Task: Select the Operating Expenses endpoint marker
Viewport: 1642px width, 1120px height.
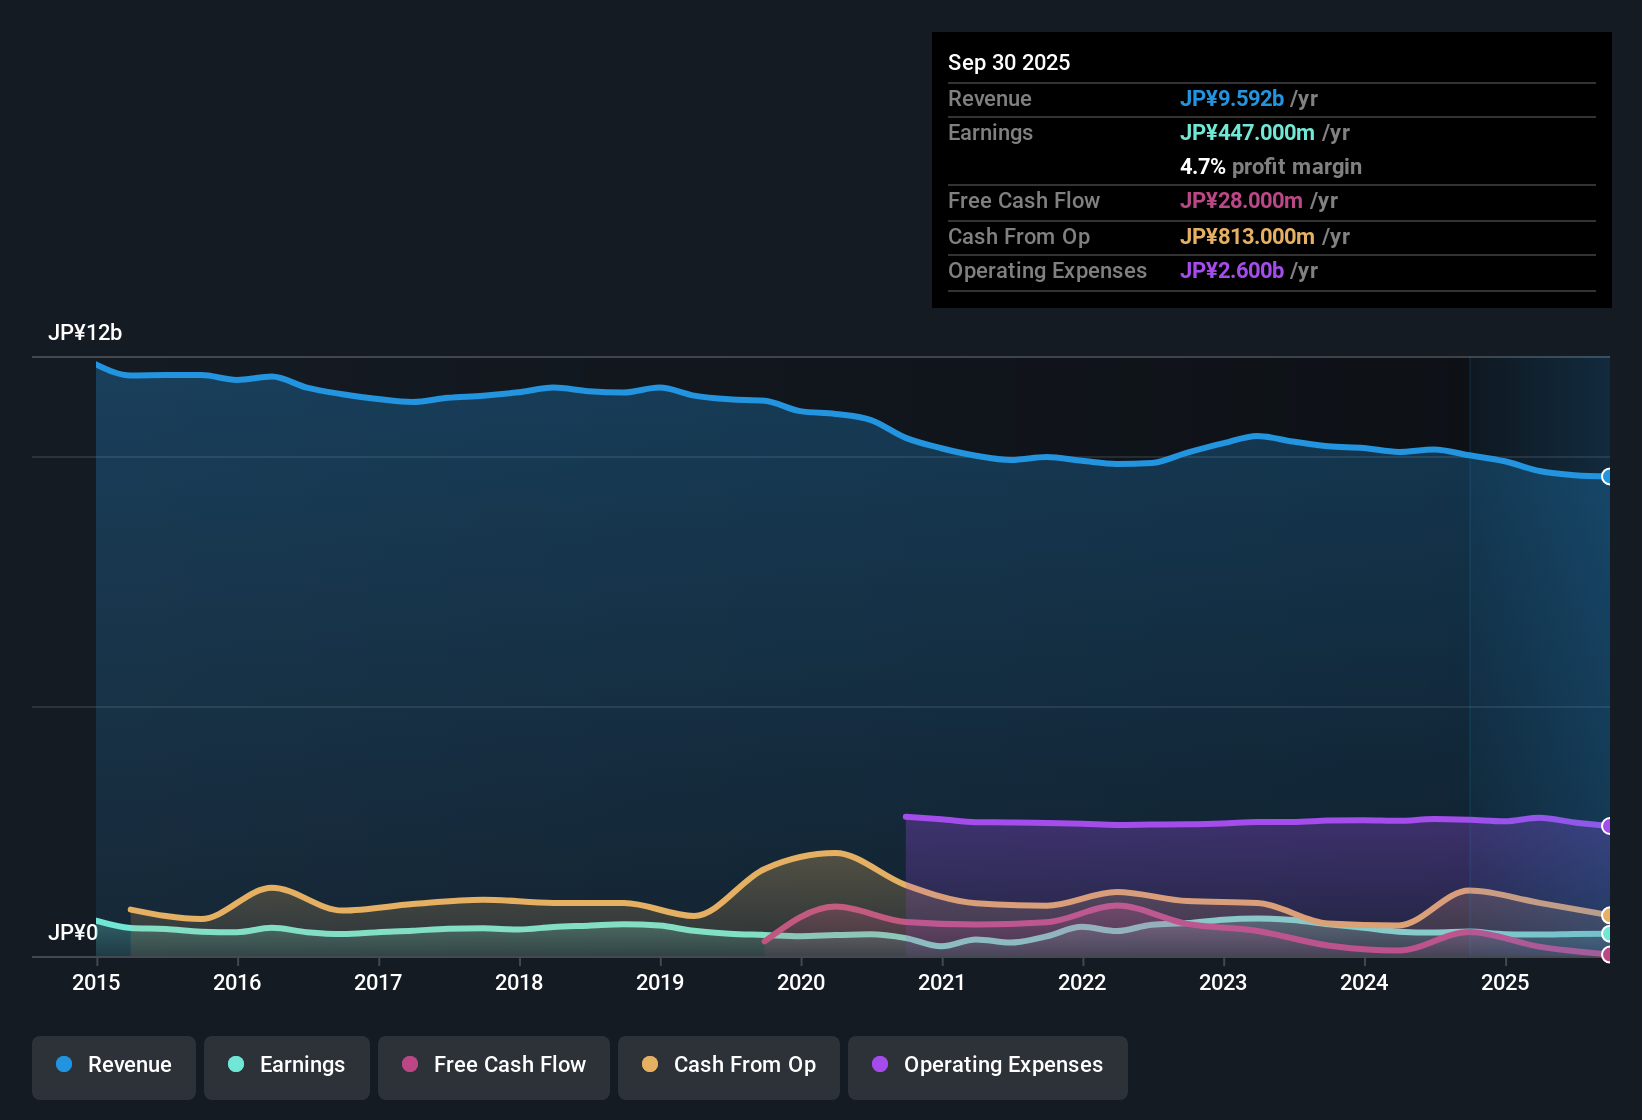Action: pyautogui.click(x=1607, y=825)
